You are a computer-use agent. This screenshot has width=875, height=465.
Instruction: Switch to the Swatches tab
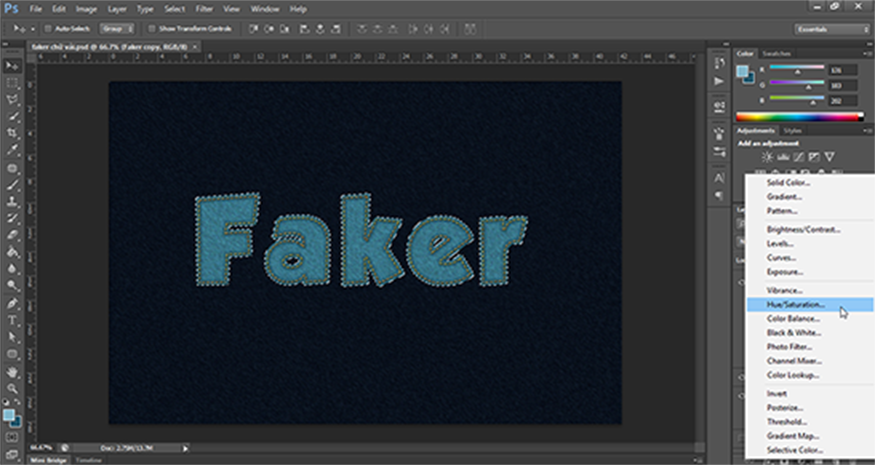coord(776,53)
